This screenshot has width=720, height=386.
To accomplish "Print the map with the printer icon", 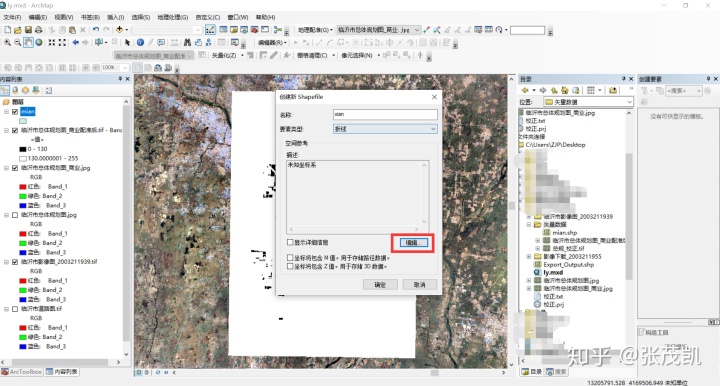I will point(39,30).
